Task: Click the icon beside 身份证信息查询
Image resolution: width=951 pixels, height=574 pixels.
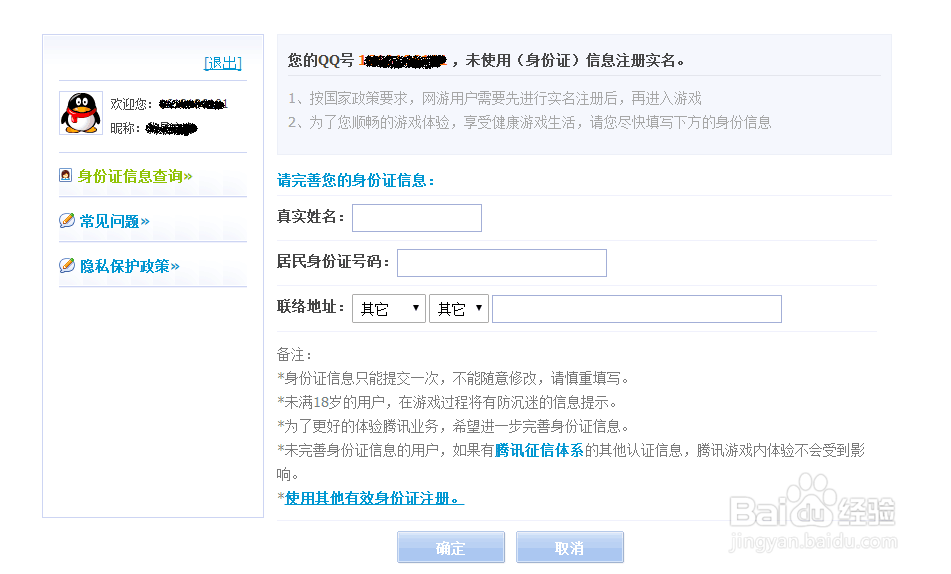Action: point(66,175)
